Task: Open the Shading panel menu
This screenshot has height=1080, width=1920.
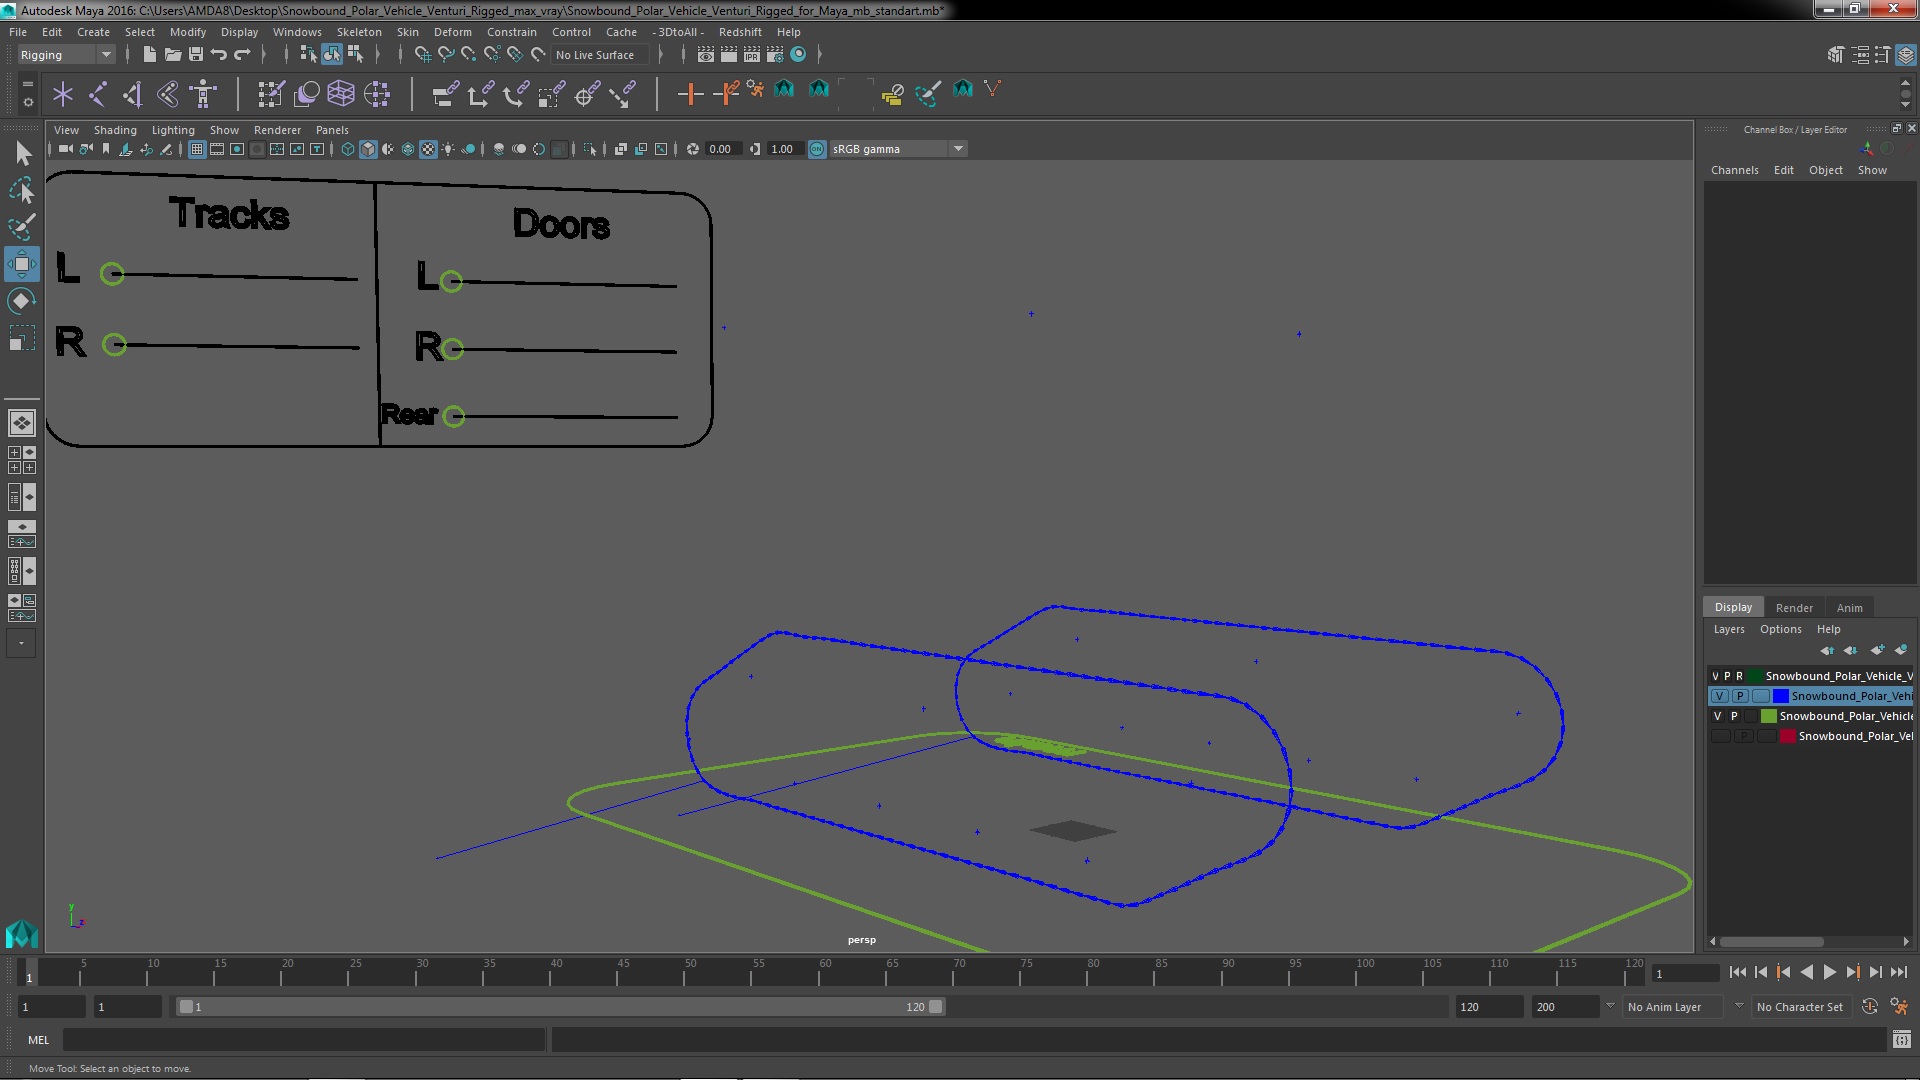Action: [115, 130]
